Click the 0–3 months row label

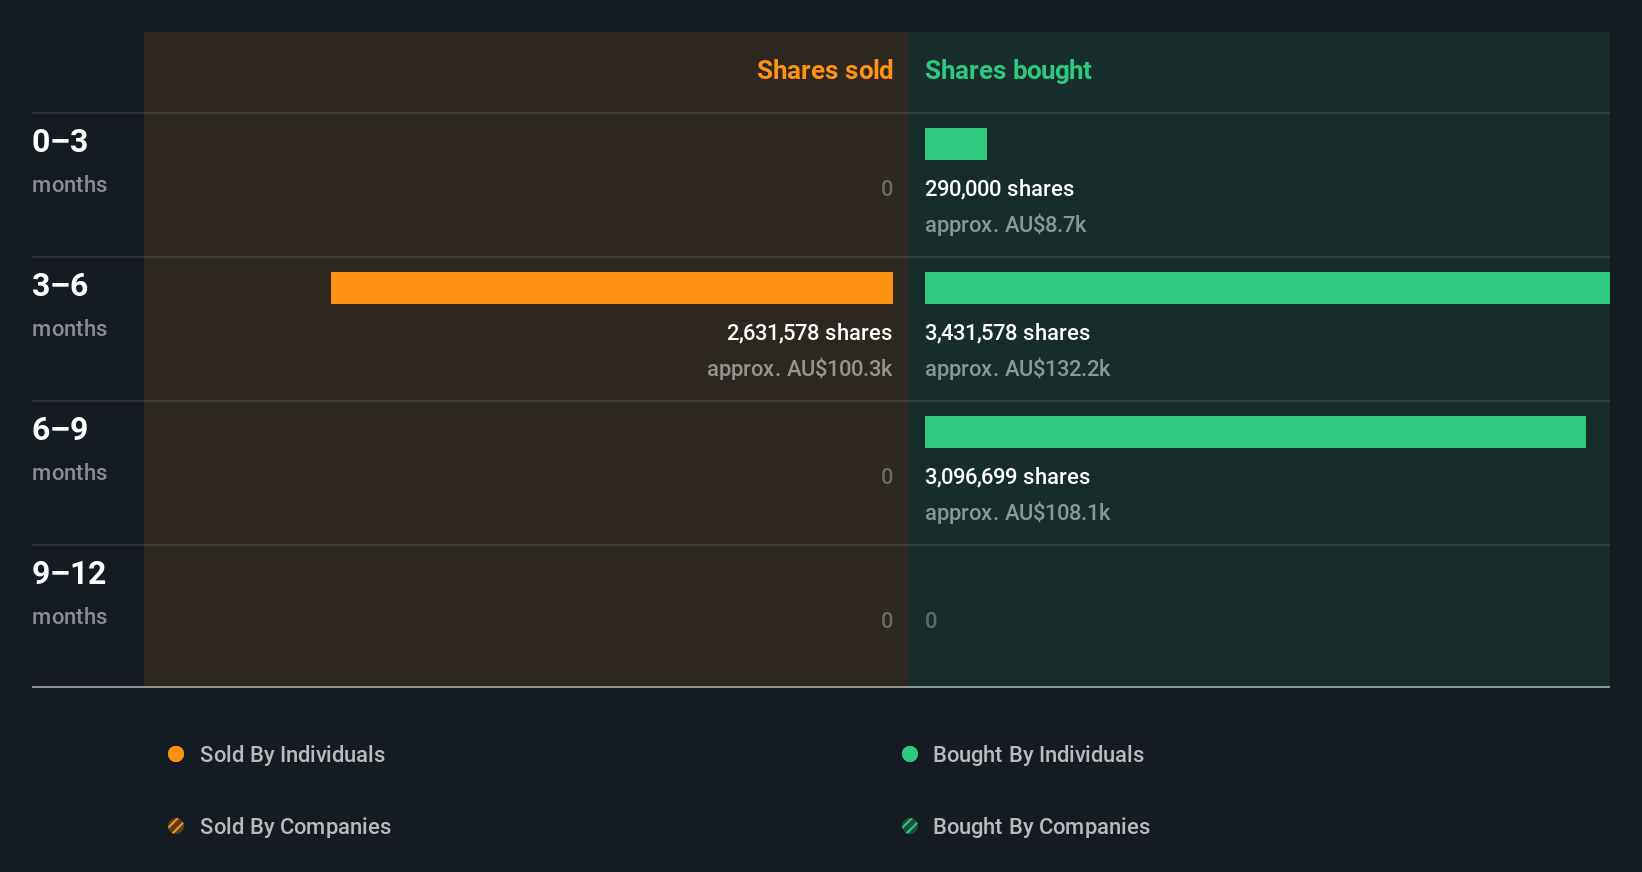69,161
